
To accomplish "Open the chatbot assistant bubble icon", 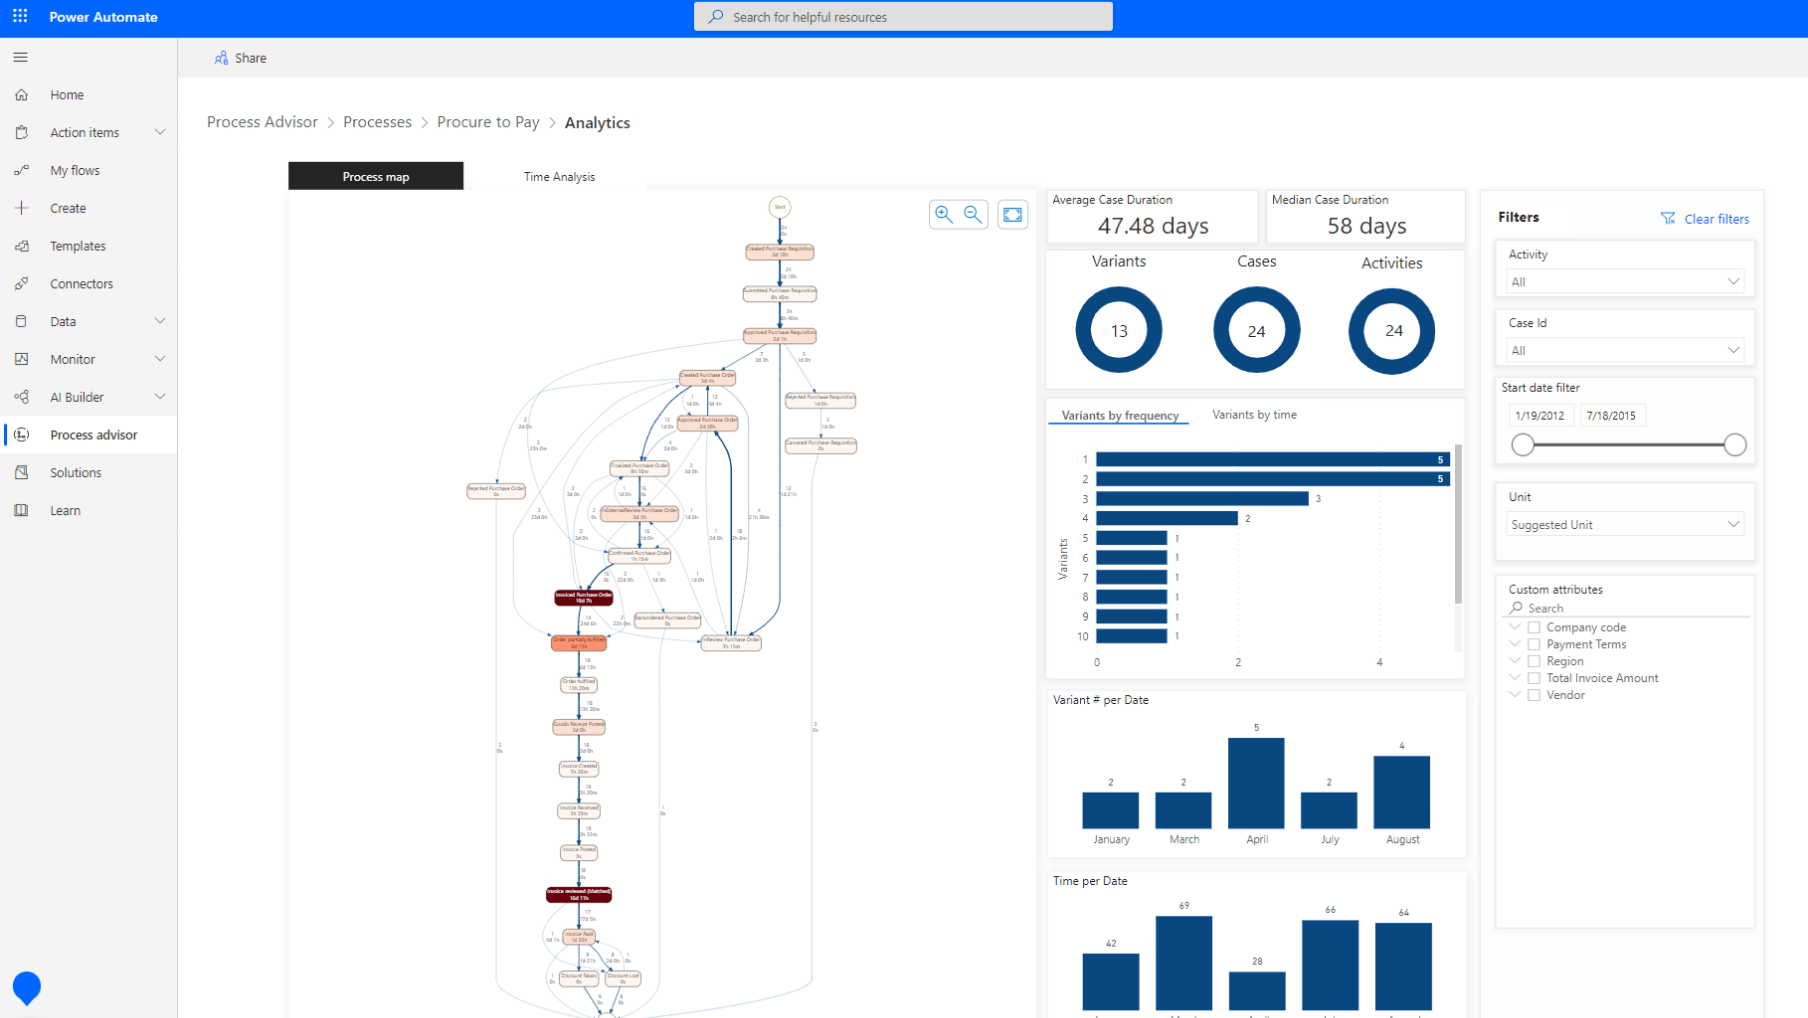I will click(x=27, y=987).
